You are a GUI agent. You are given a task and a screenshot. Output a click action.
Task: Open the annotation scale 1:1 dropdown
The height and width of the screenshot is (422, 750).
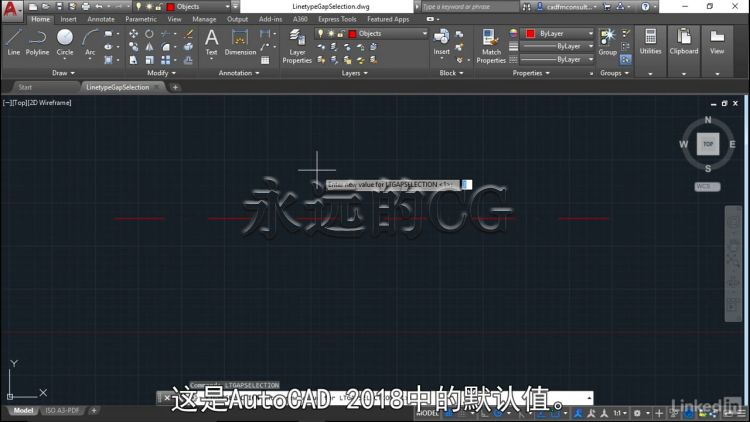[x=620, y=413]
